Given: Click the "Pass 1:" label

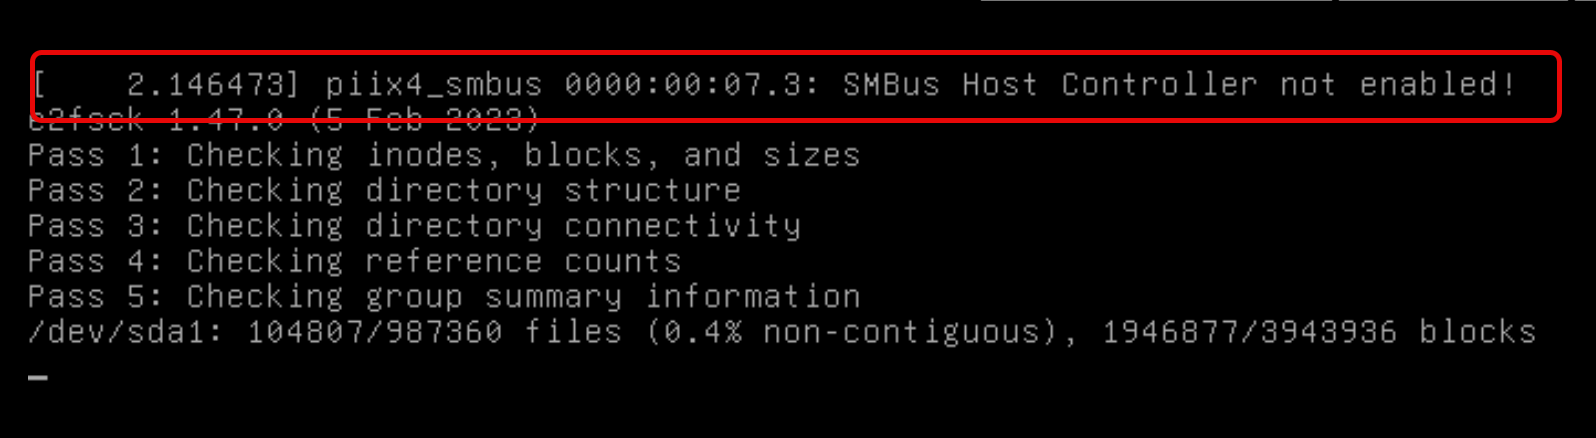Looking at the screenshot, I should 94,156.
